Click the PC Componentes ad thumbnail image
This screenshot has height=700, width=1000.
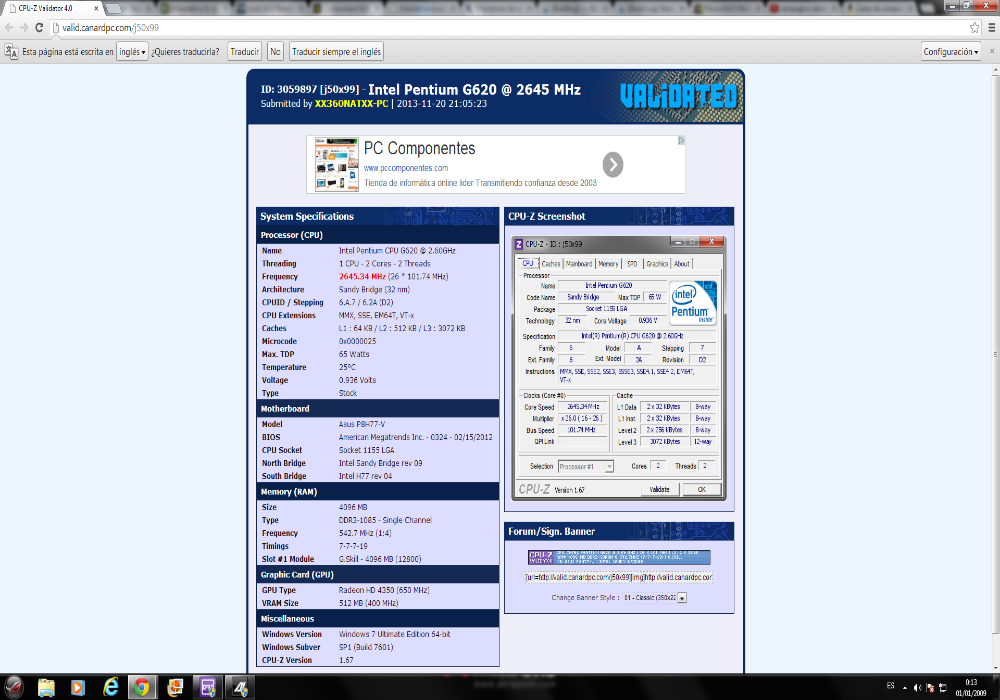[x=337, y=164]
